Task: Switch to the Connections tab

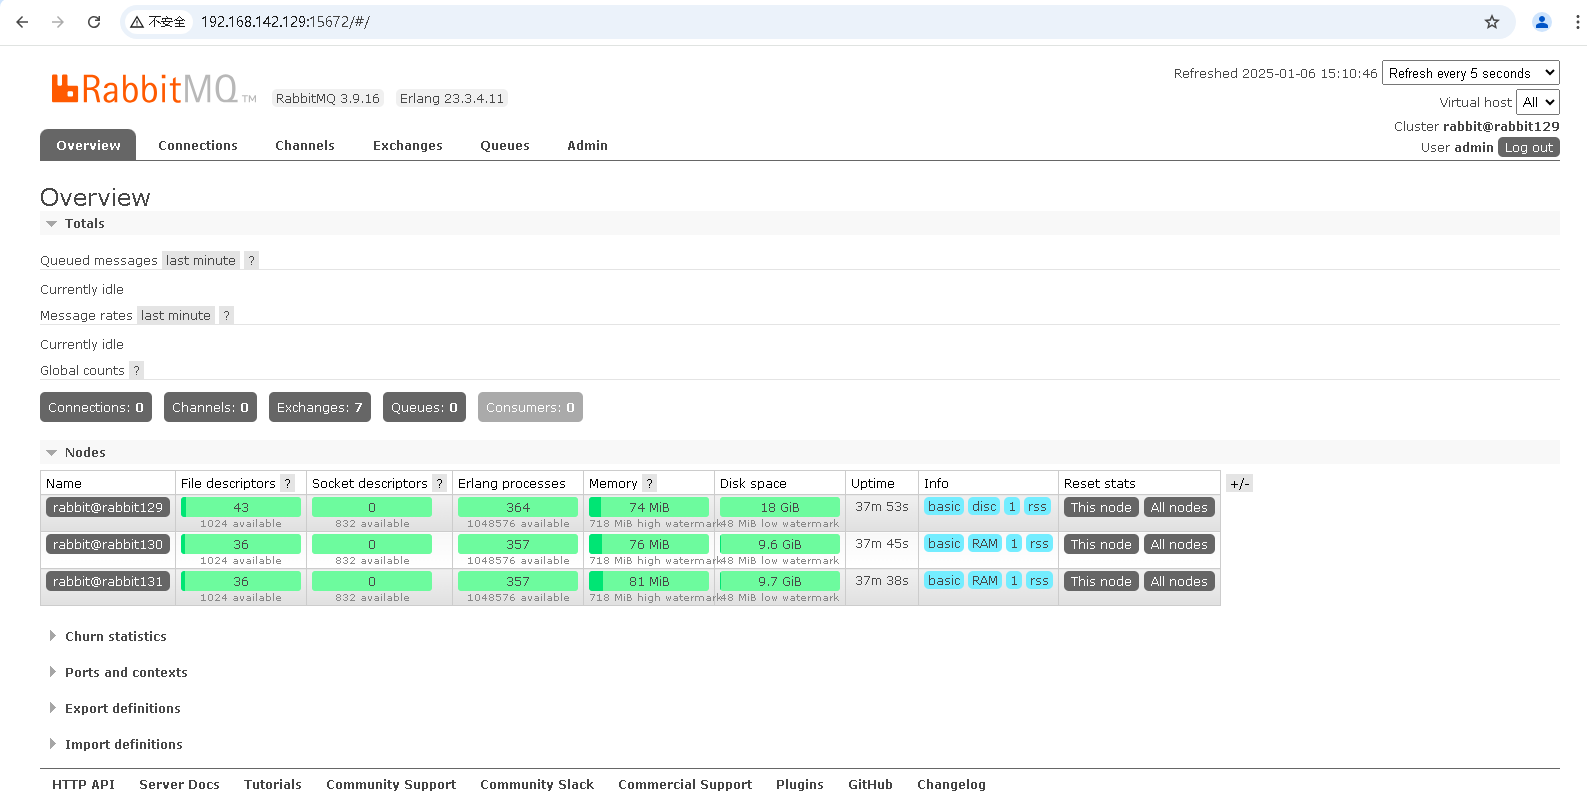Action: [x=198, y=145]
